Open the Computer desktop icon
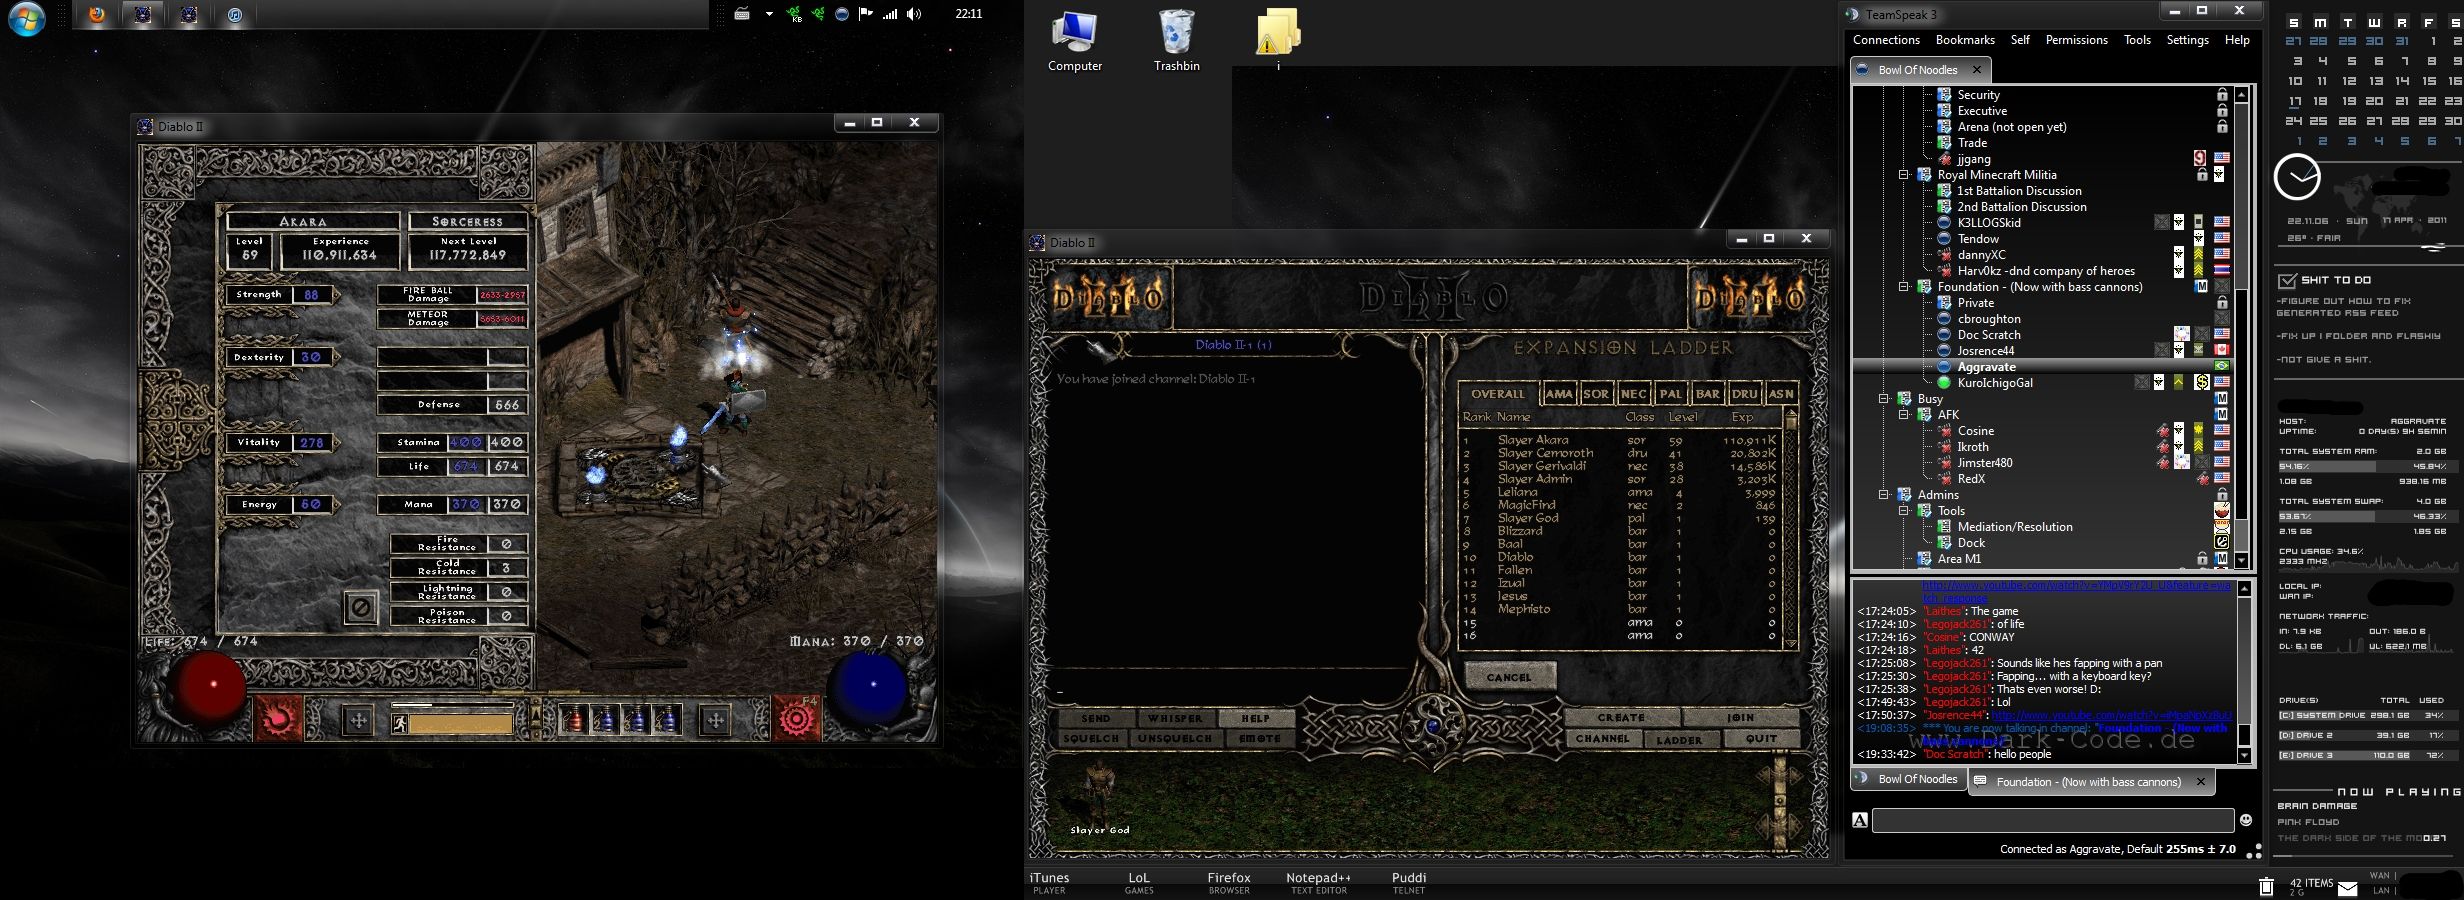Image resolution: width=2464 pixels, height=900 pixels. tap(1075, 42)
